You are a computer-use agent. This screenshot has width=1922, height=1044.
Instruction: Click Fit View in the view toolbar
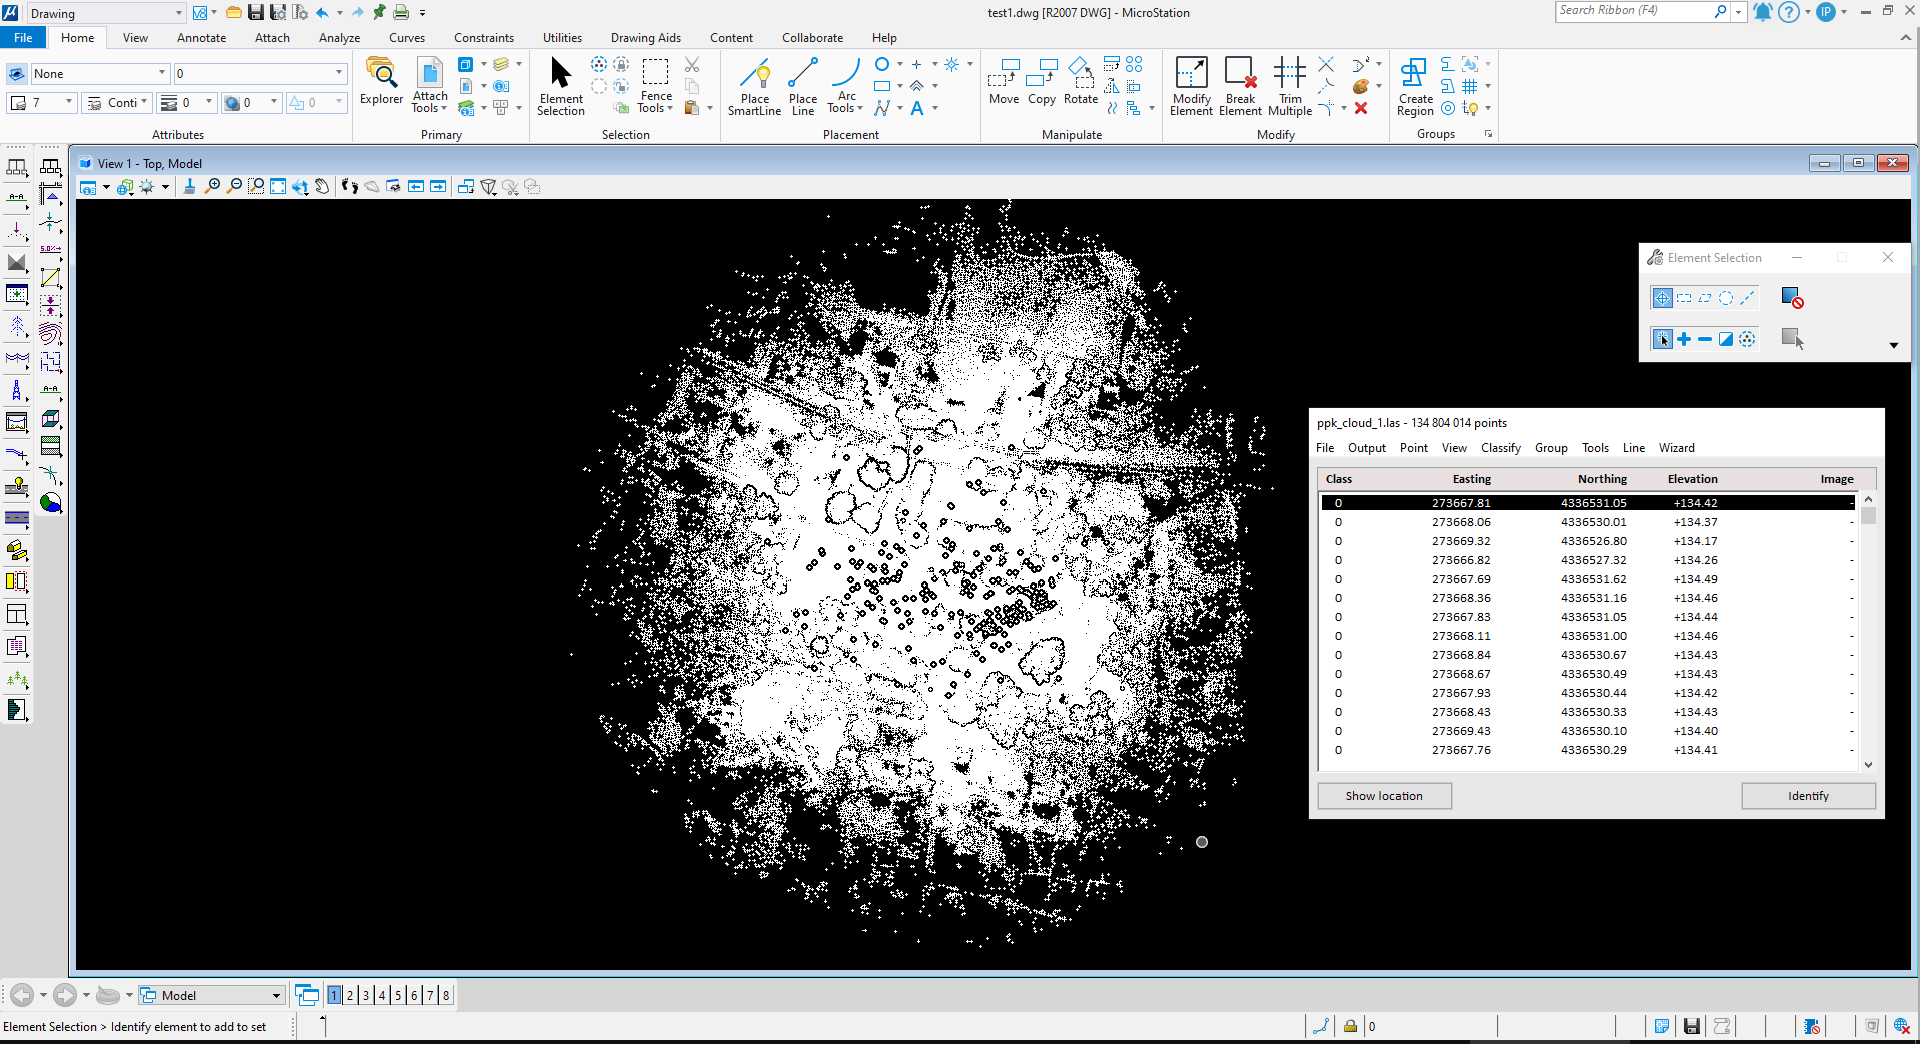click(278, 186)
